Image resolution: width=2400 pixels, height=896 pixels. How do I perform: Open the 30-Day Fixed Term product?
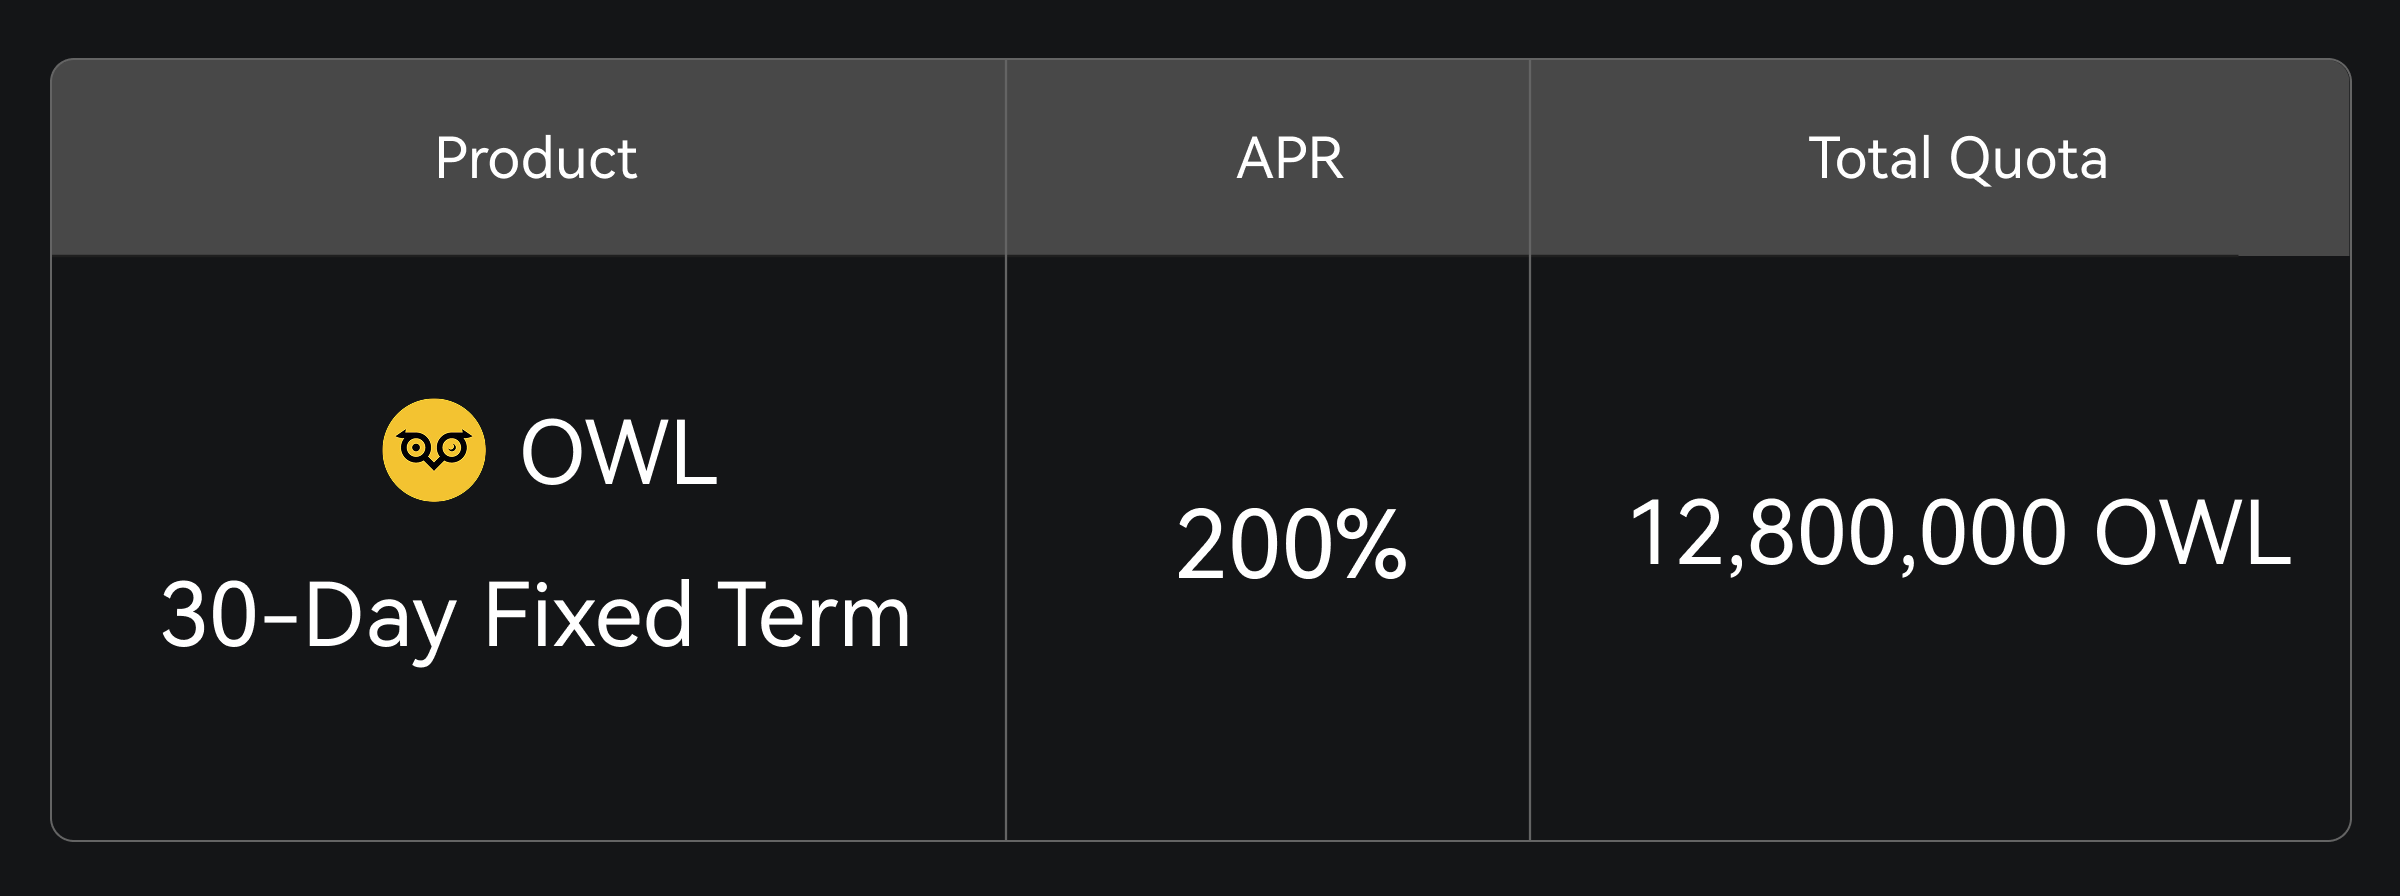click(x=536, y=615)
